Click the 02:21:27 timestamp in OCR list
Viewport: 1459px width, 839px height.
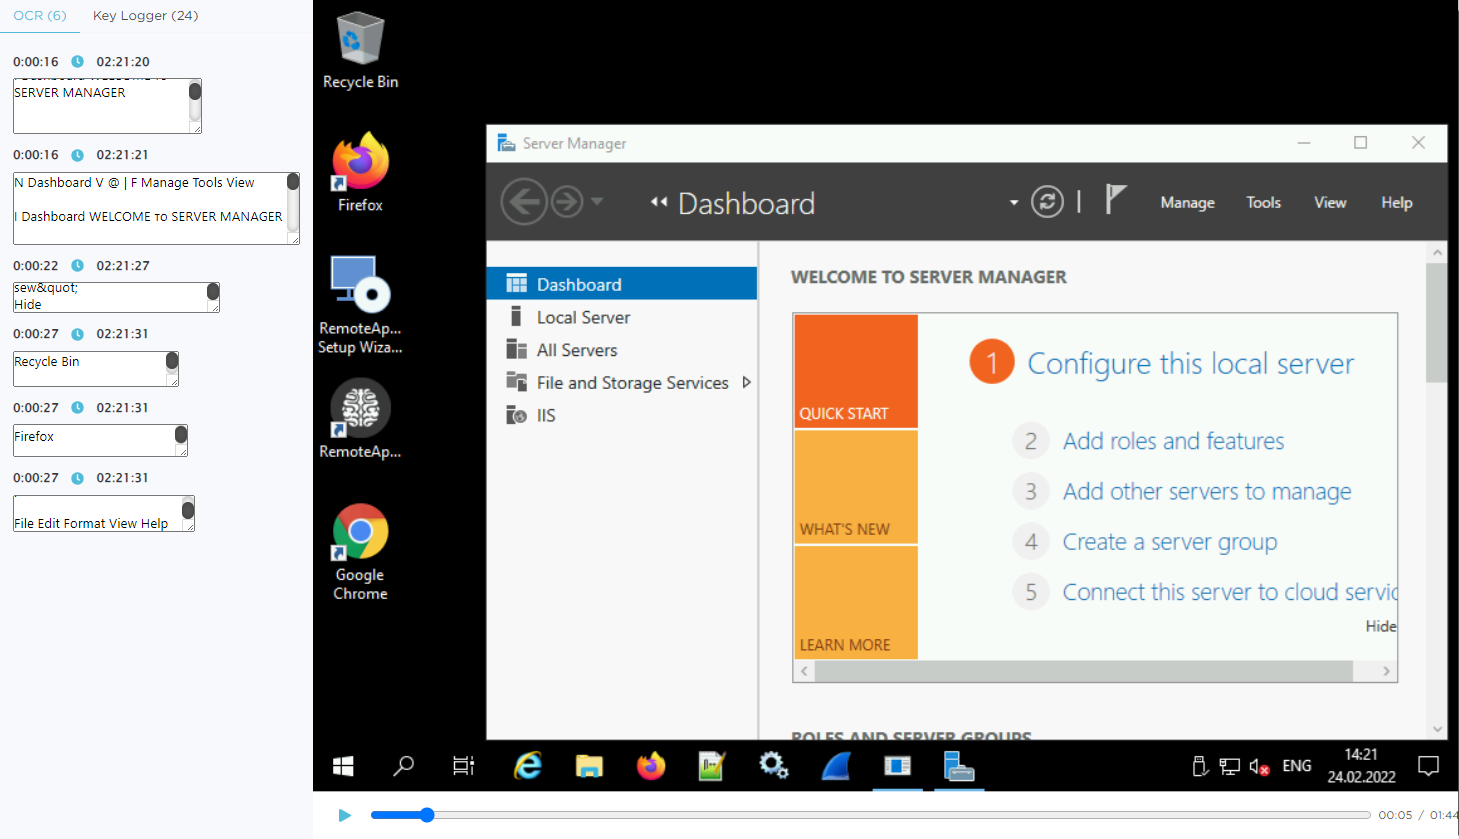click(123, 266)
